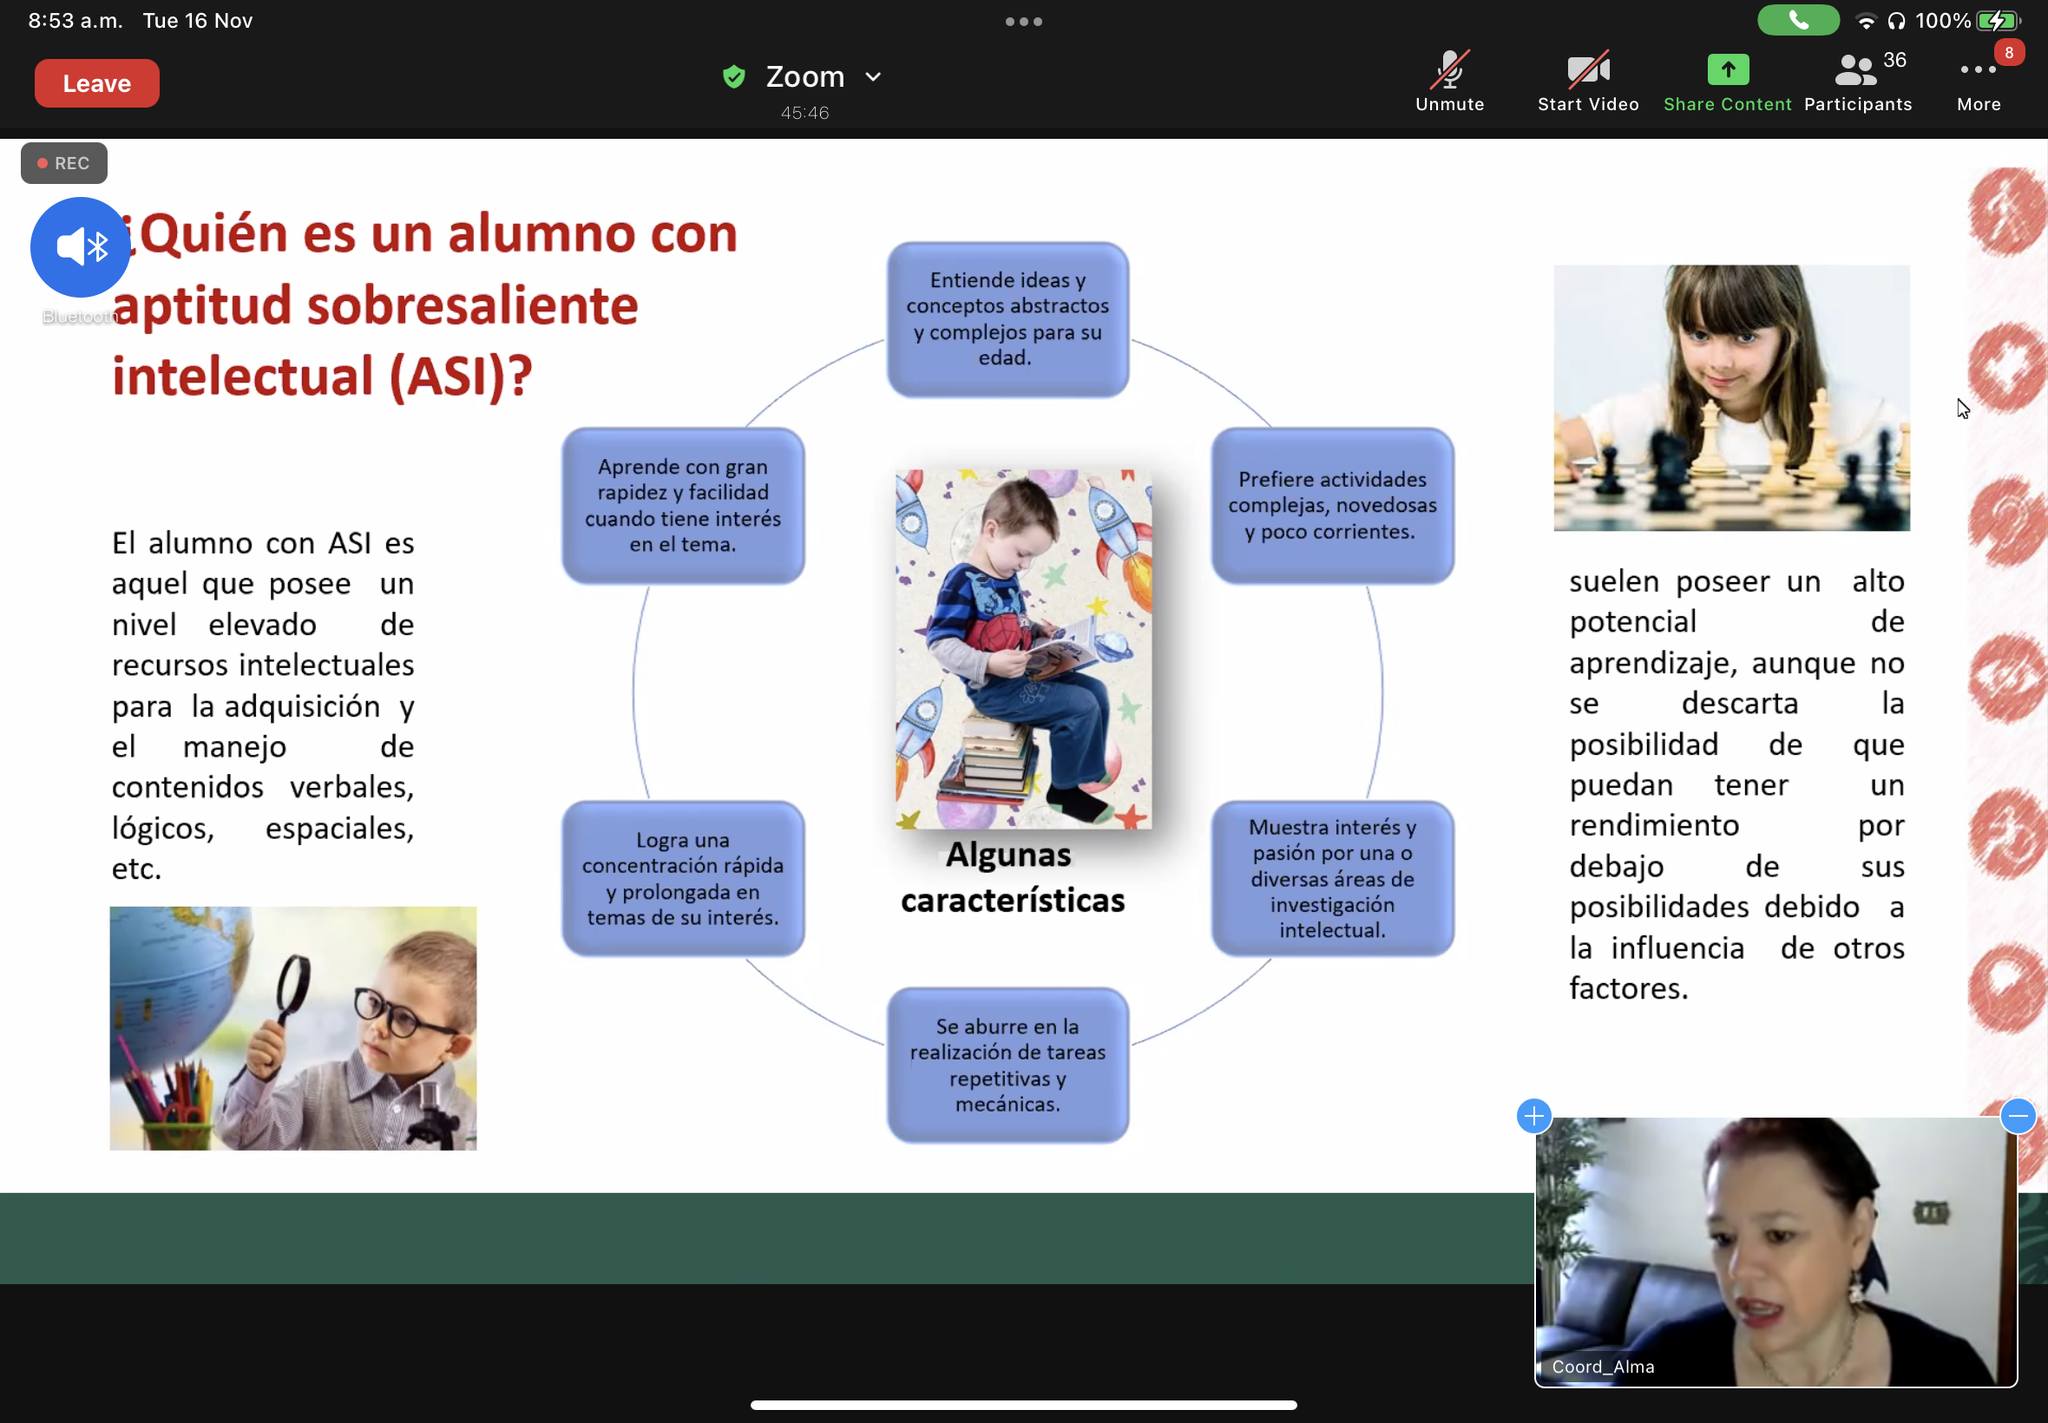Open the Participants list
Screen dimensions: 2048x1423
[x=1858, y=82]
